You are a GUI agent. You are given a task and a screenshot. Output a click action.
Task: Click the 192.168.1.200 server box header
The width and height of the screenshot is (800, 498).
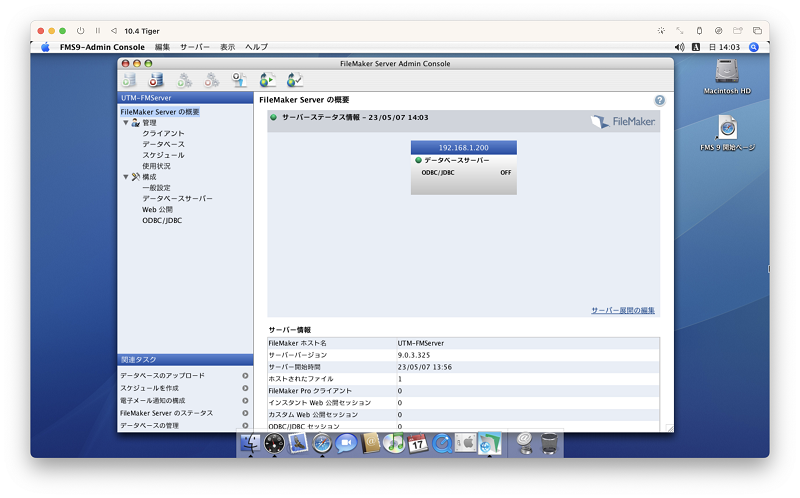(463, 147)
